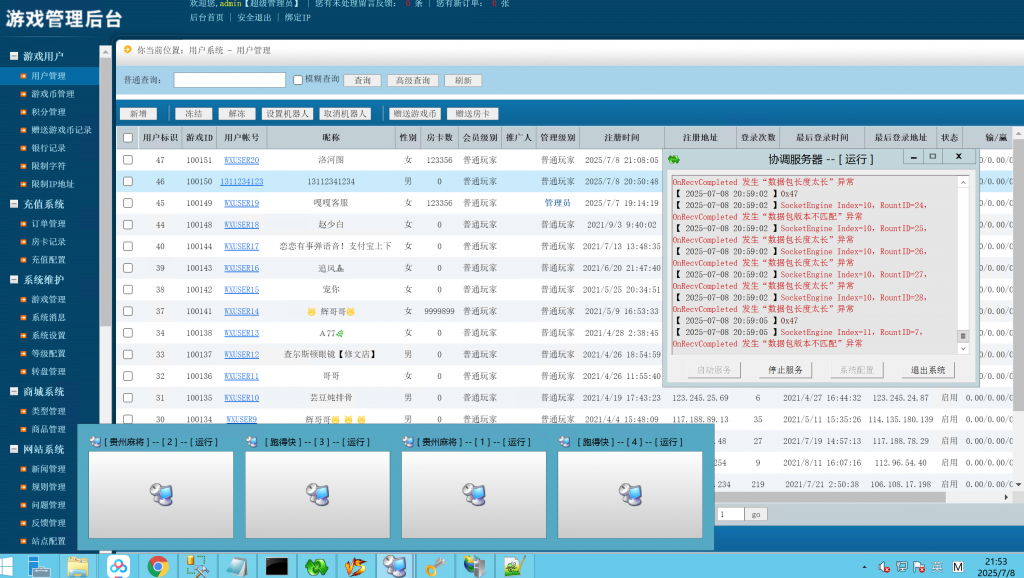Screen dimensions: 1024x578
Task: Click the 协调服务器 window title icon
Action: [x=674, y=158]
